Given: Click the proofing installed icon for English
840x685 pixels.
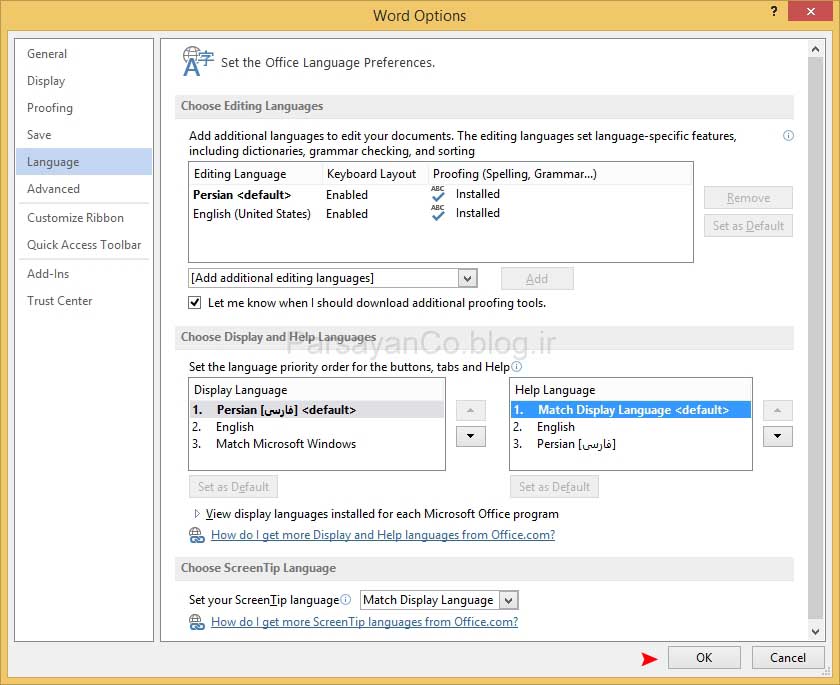Looking at the screenshot, I should (x=437, y=213).
